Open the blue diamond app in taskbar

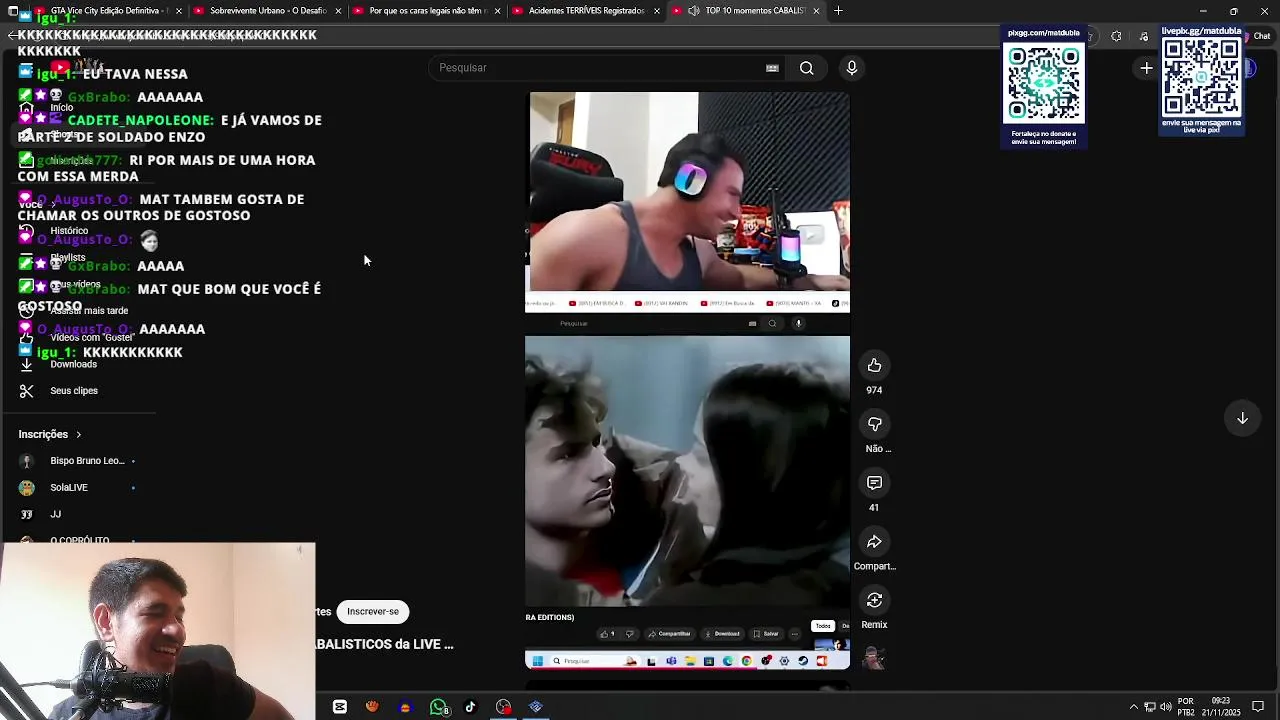(x=535, y=707)
